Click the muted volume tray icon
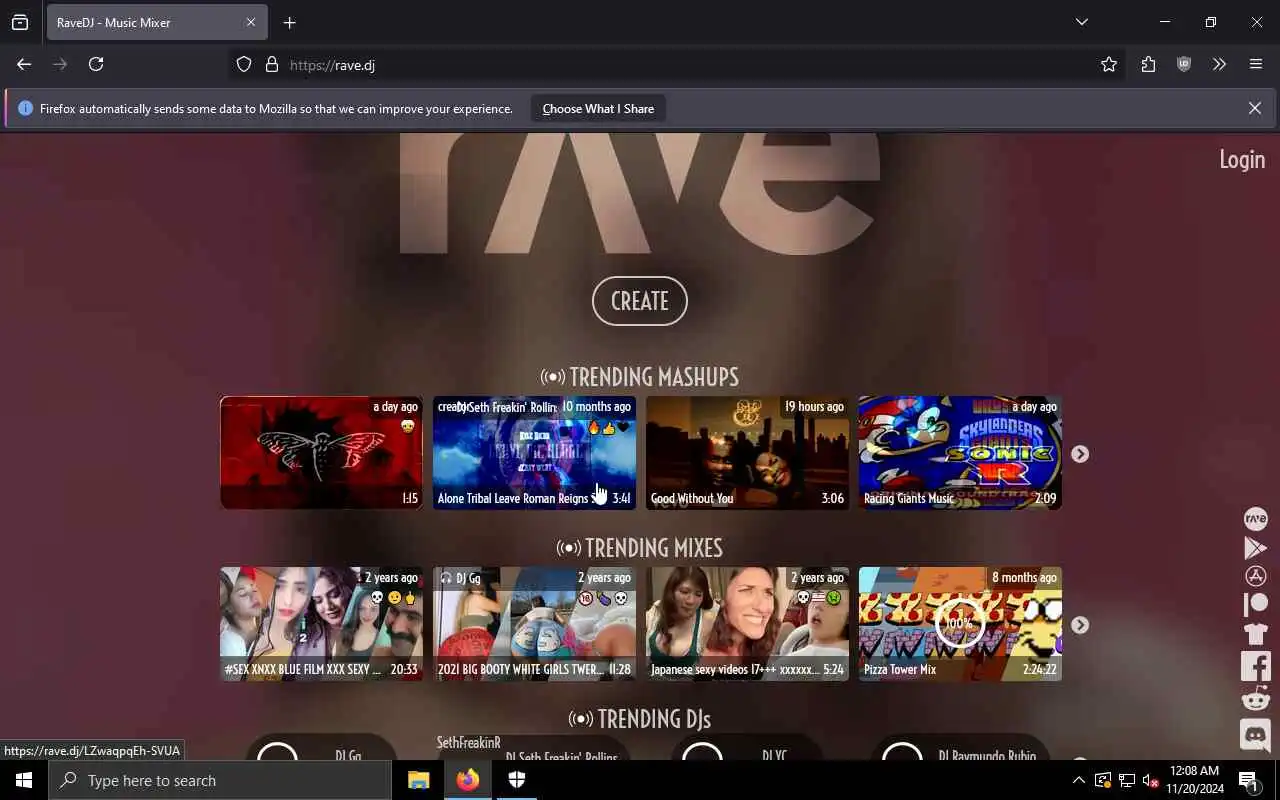Screen dimensions: 1280x800 tap(1150, 780)
